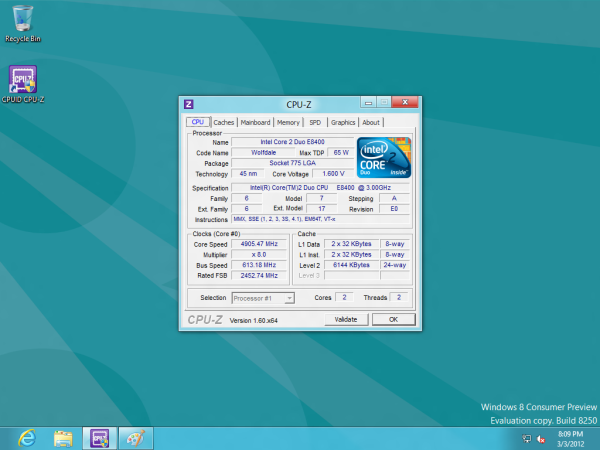Open the About tab
This screenshot has height=450, width=600.
pos(371,122)
